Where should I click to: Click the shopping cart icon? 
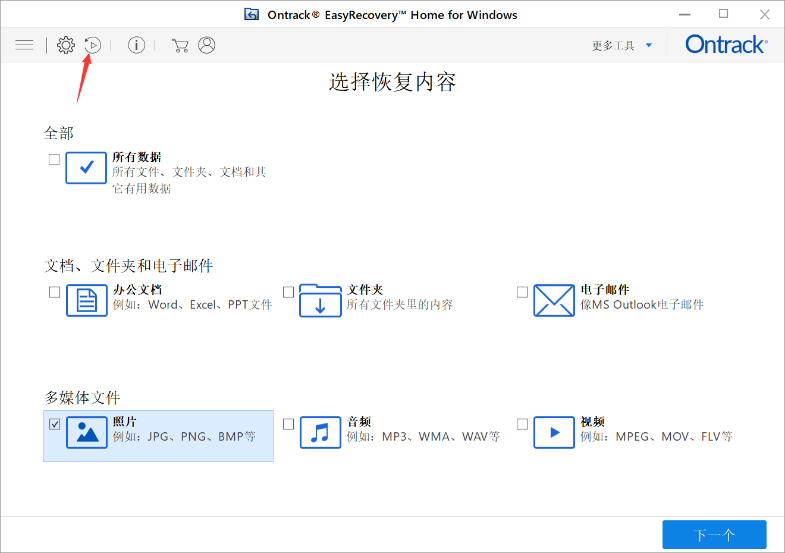coord(180,46)
